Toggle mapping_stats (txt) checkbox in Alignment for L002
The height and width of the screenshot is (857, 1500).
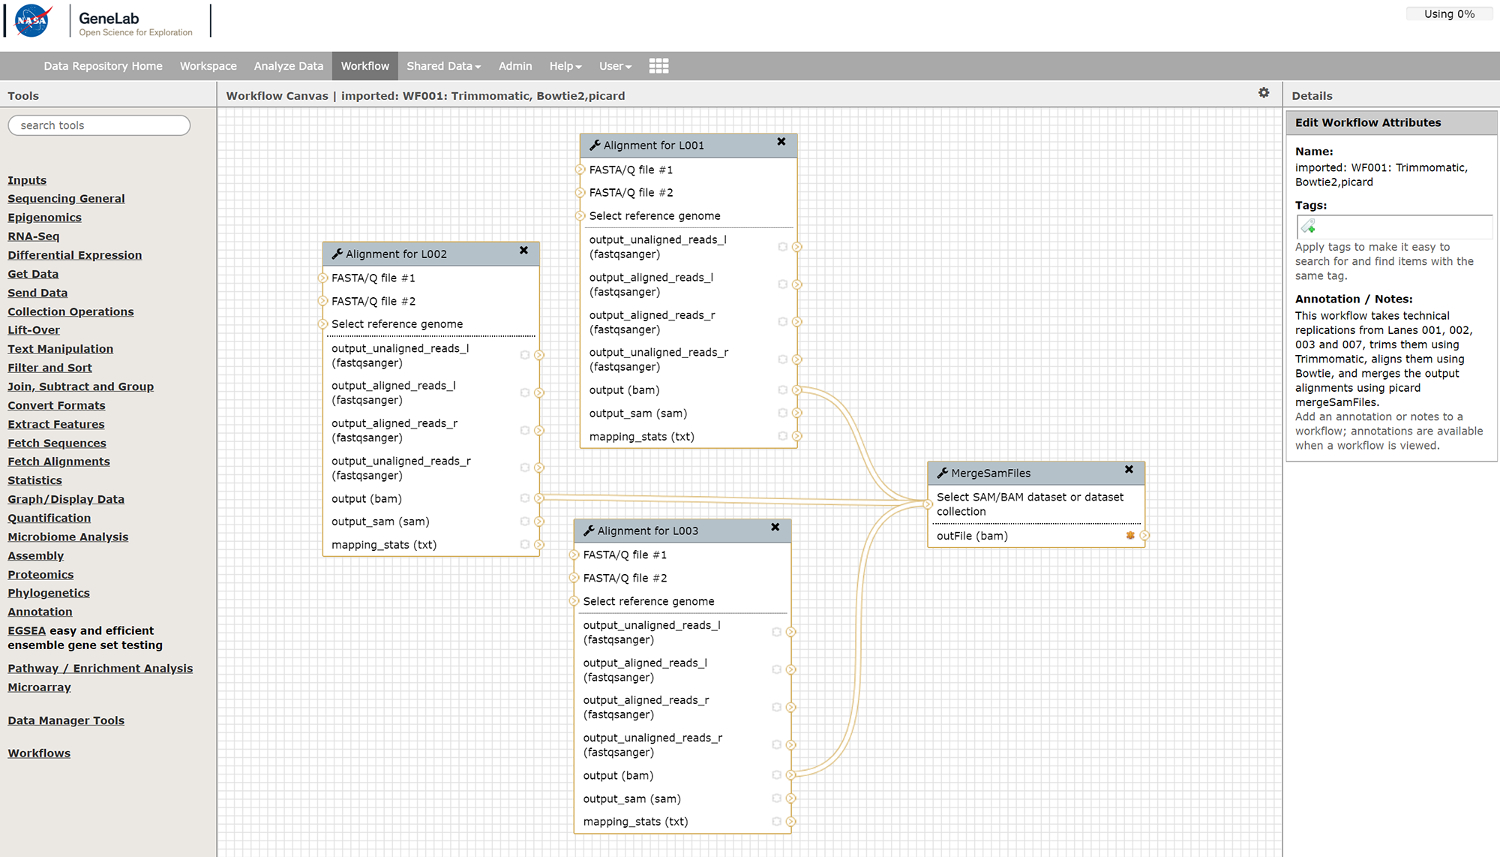coord(524,545)
